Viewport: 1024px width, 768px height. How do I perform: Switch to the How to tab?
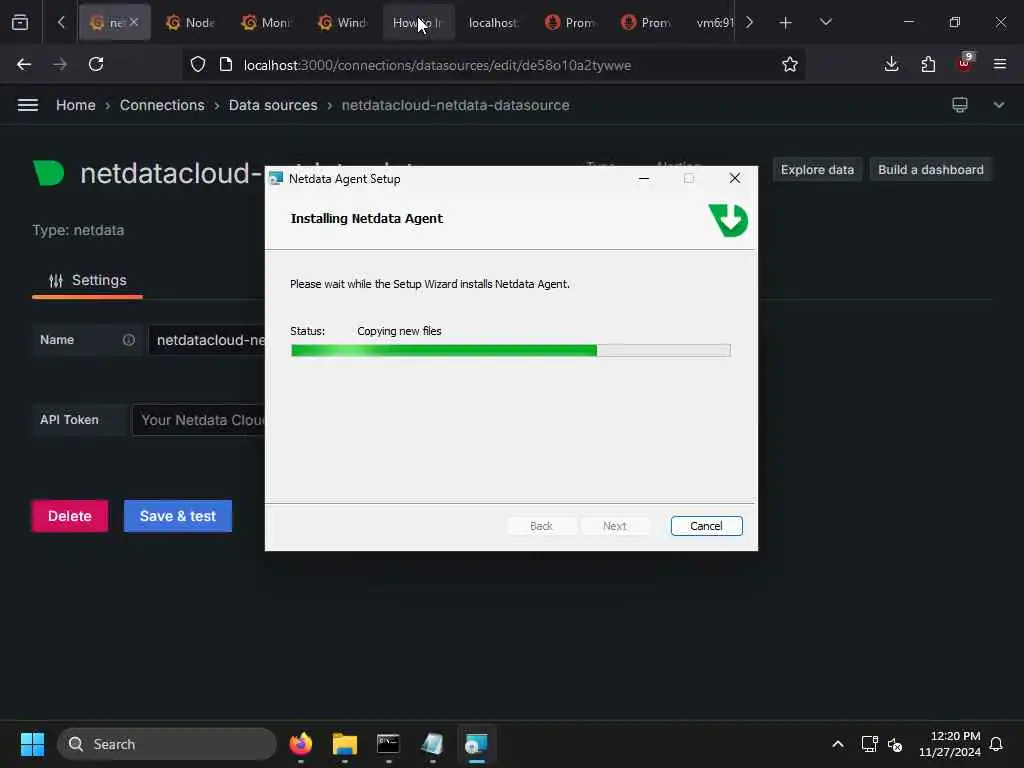(418, 23)
